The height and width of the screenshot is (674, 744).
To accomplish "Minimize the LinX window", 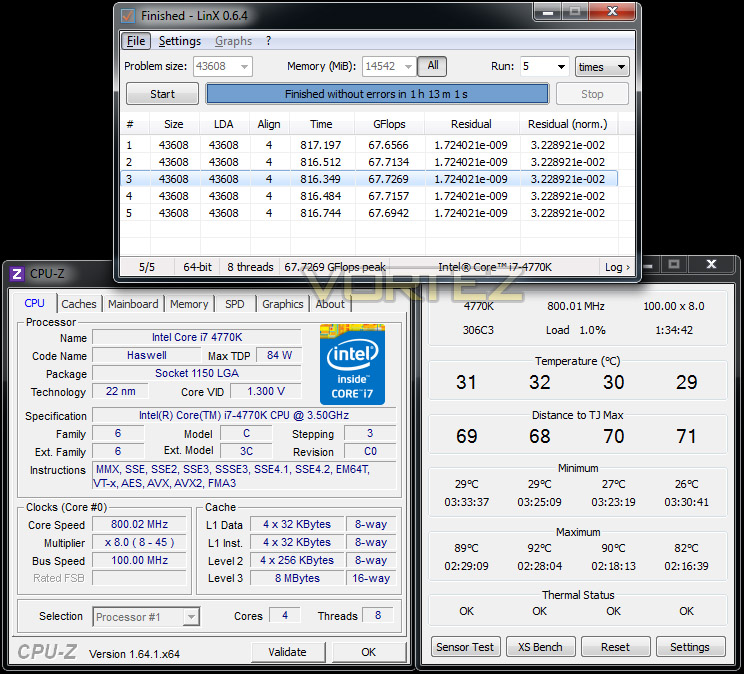I will click(548, 11).
